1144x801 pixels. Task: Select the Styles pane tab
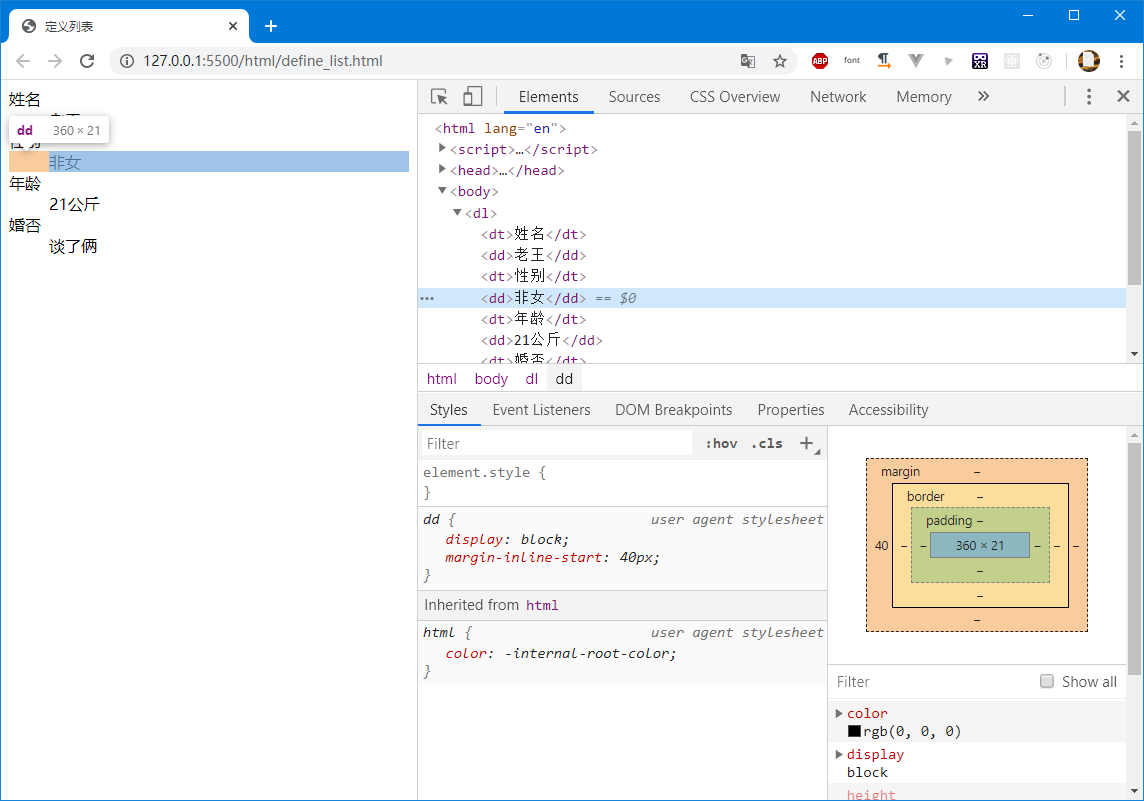tap(449, 410)
